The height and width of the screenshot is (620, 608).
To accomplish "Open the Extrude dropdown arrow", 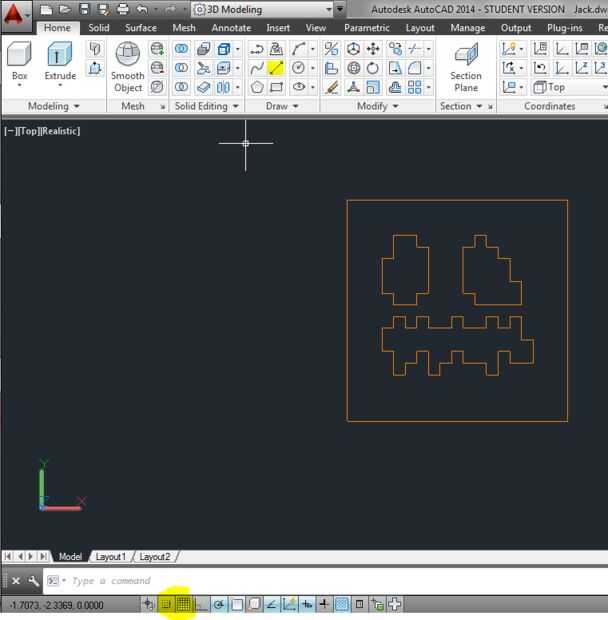I will [60, 85].
